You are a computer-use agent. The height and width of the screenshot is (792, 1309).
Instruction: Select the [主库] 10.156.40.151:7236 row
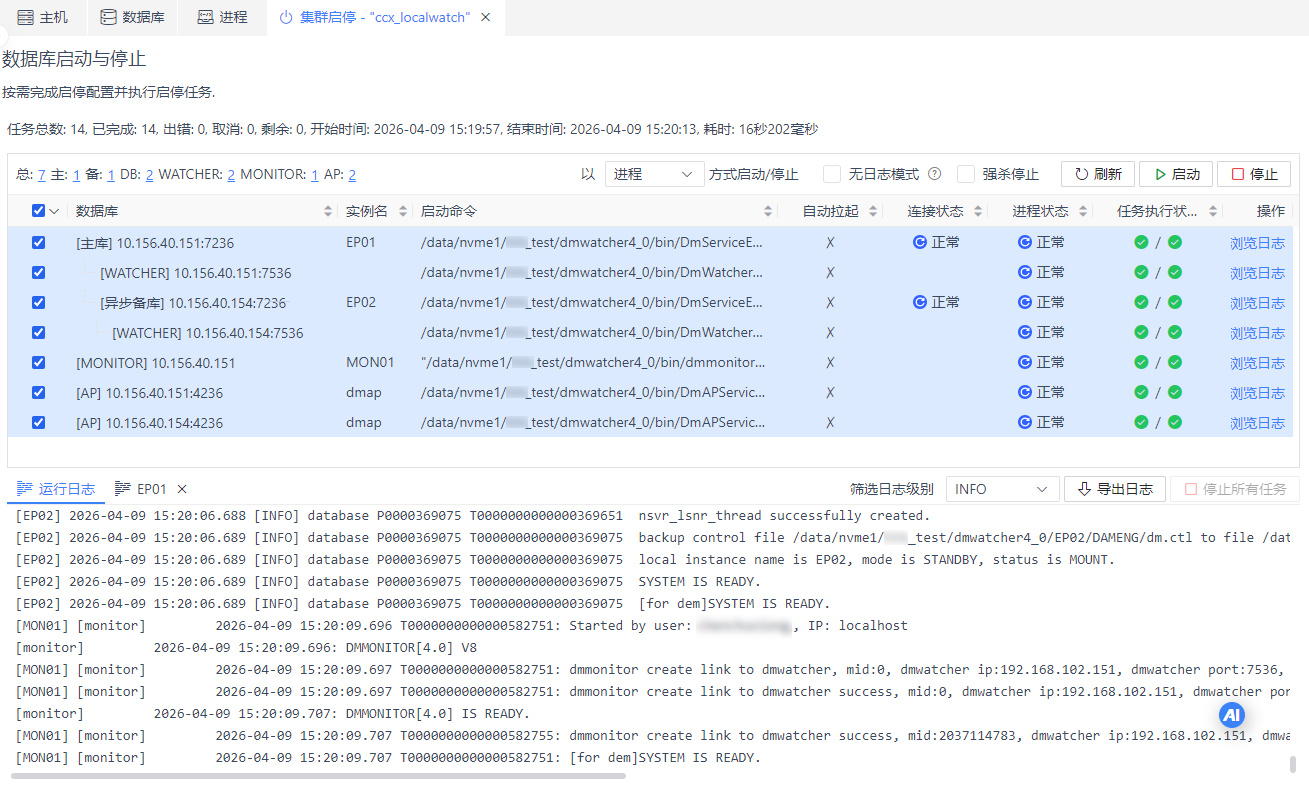(x=650, y=242)
